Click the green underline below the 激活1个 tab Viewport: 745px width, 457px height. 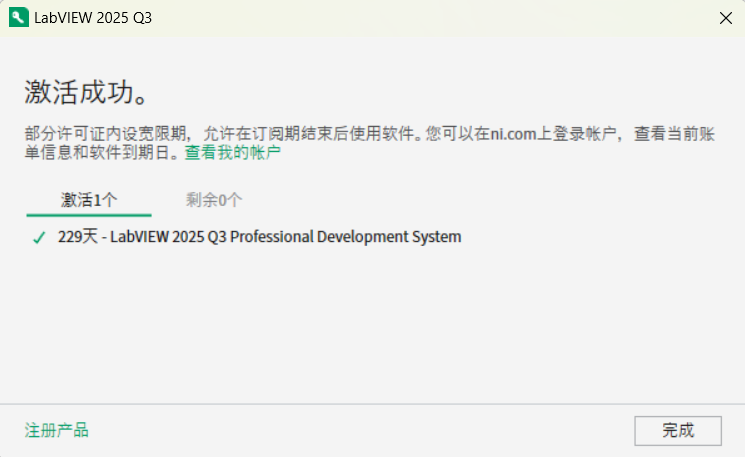coord(89,214)
